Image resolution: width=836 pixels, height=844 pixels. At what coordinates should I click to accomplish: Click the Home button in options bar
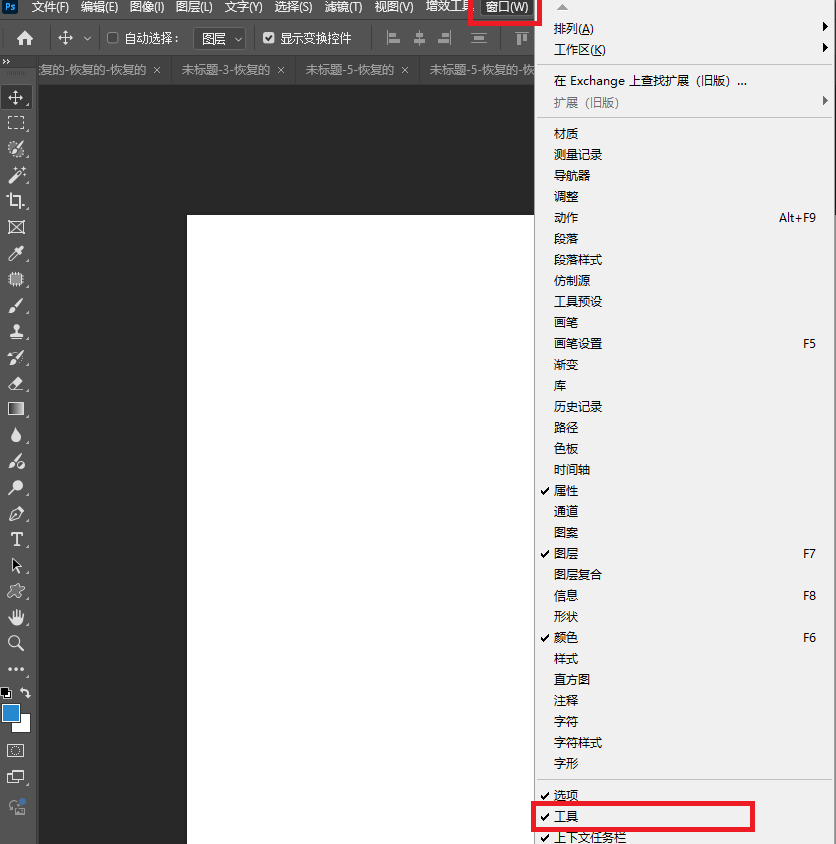(x=25, y=38)
